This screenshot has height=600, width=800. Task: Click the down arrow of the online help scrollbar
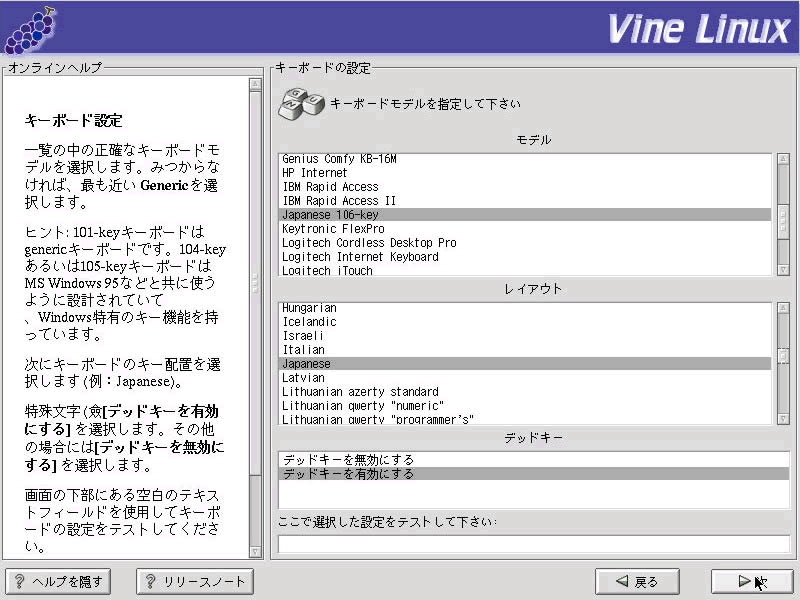tap(256, 552)
